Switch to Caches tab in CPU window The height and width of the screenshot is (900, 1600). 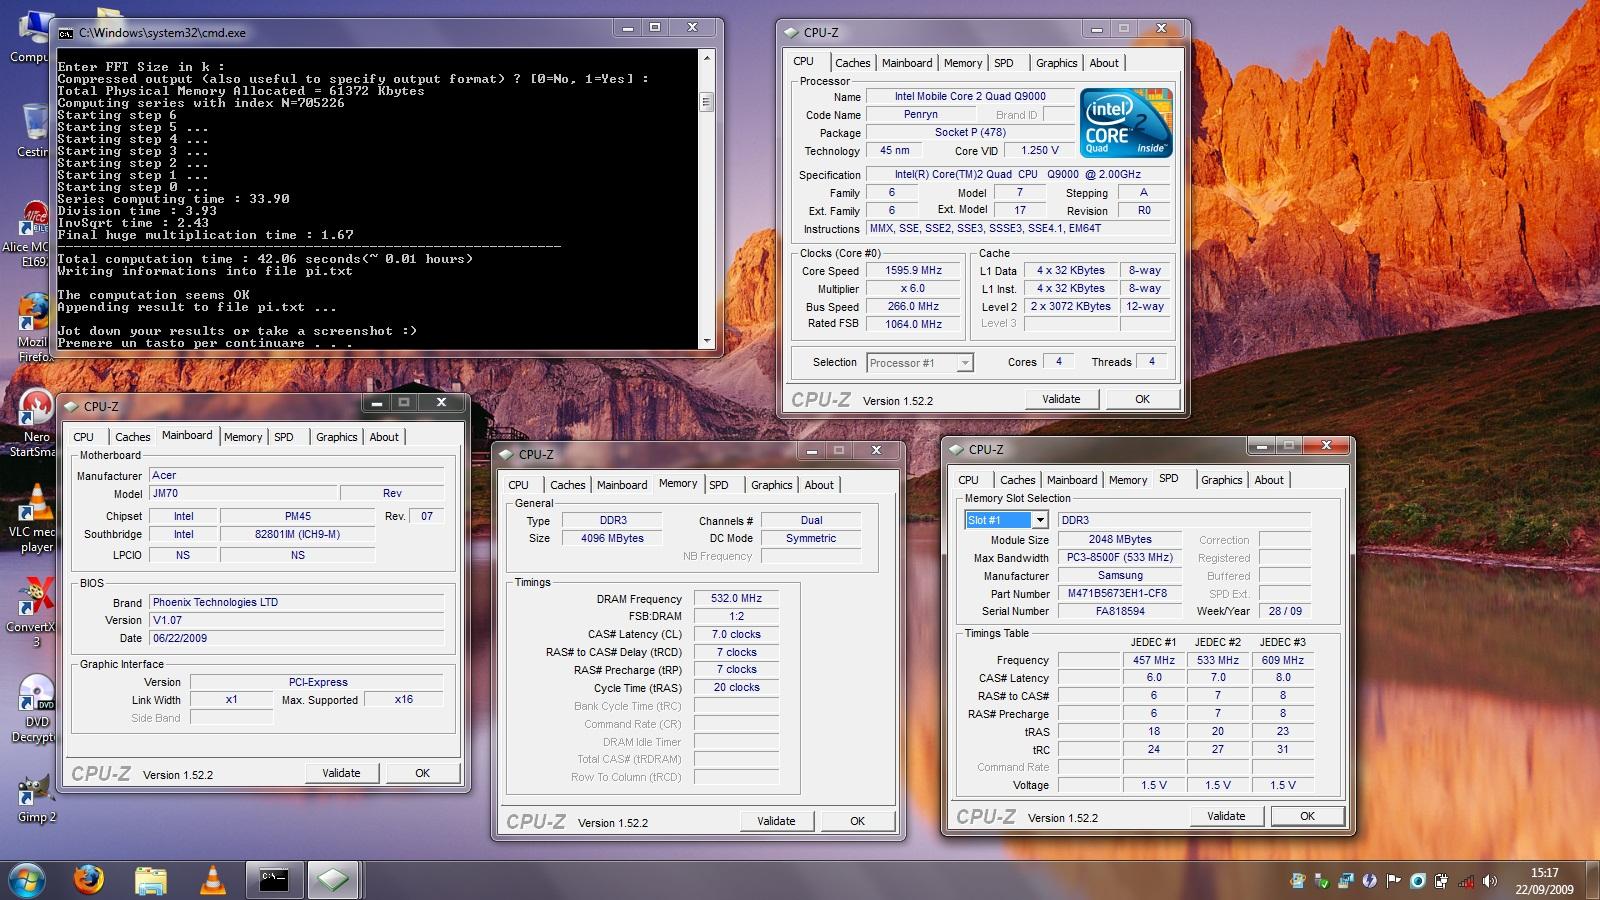[x=853, y=63]
